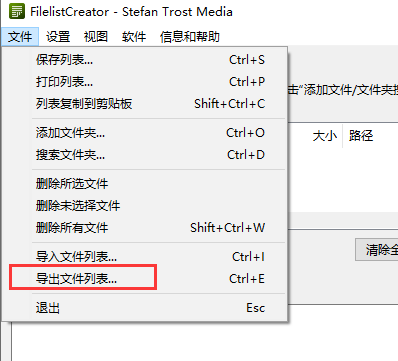The image size is (398, 361).
Task: Open the 文件 menu
Action: coord(20,36)
